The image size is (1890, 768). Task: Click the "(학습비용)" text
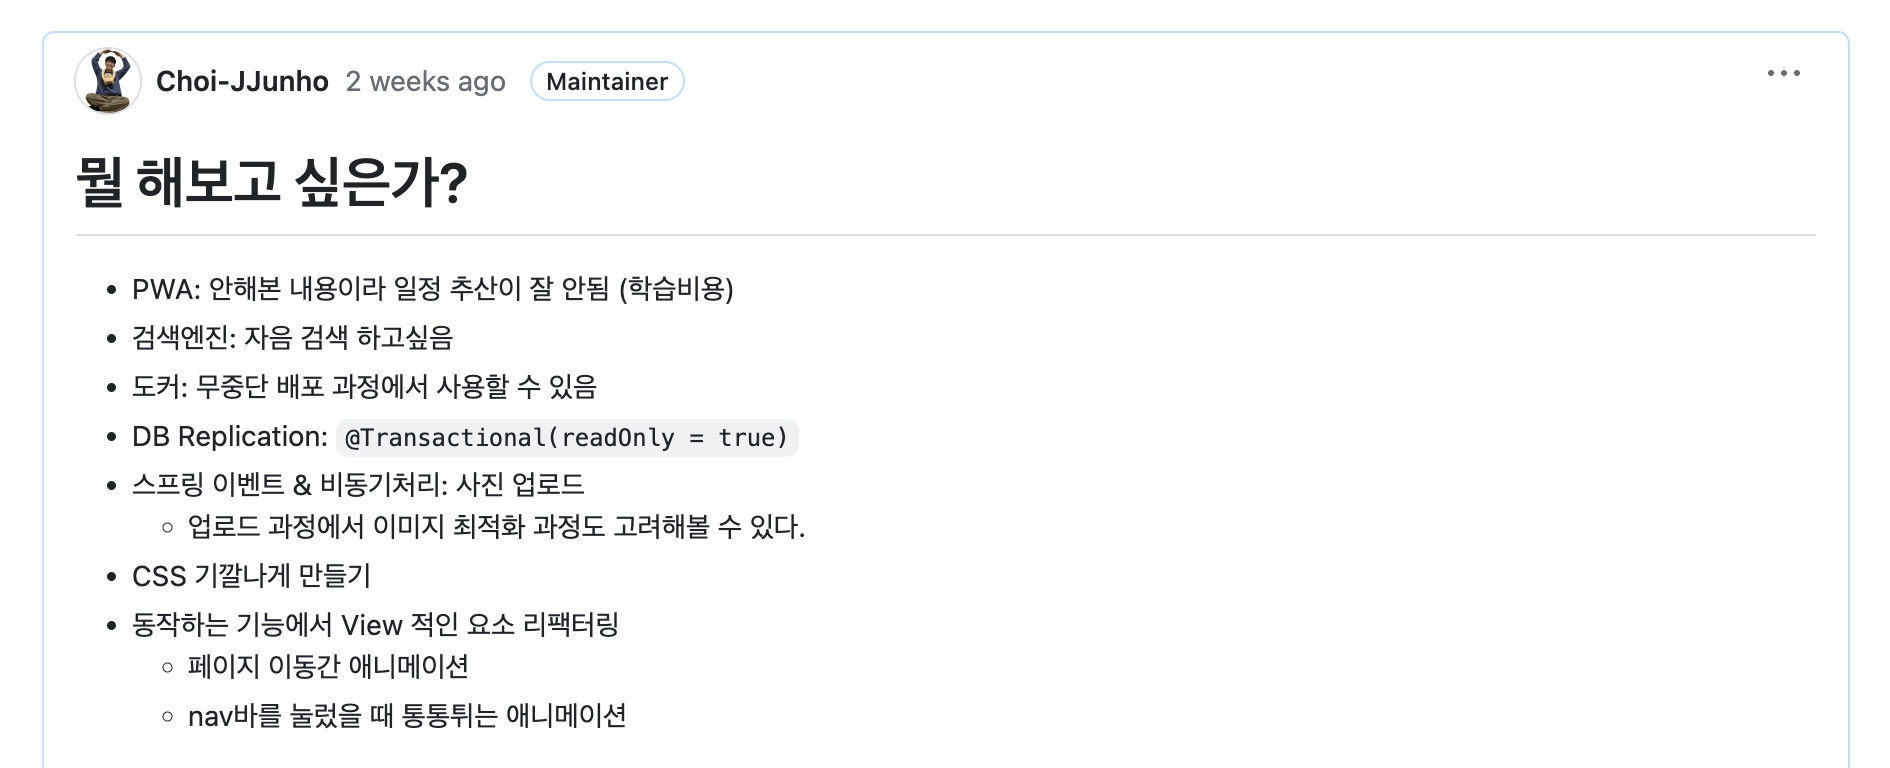click(676, 289)
